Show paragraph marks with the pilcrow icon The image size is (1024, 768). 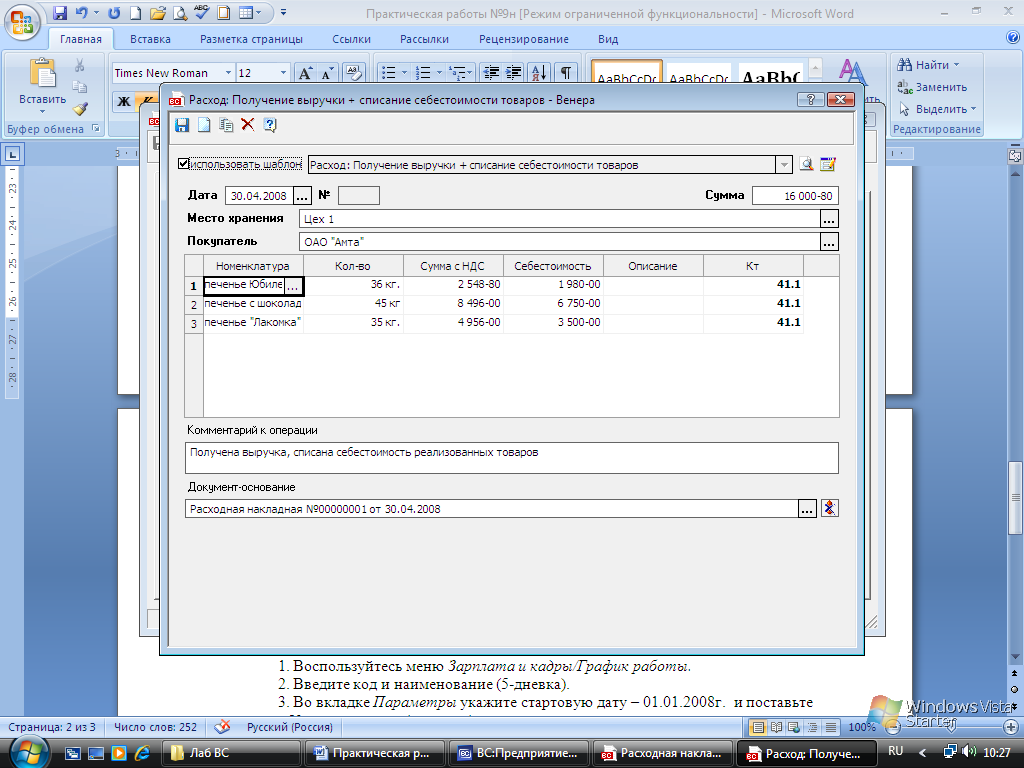[566, 72]
